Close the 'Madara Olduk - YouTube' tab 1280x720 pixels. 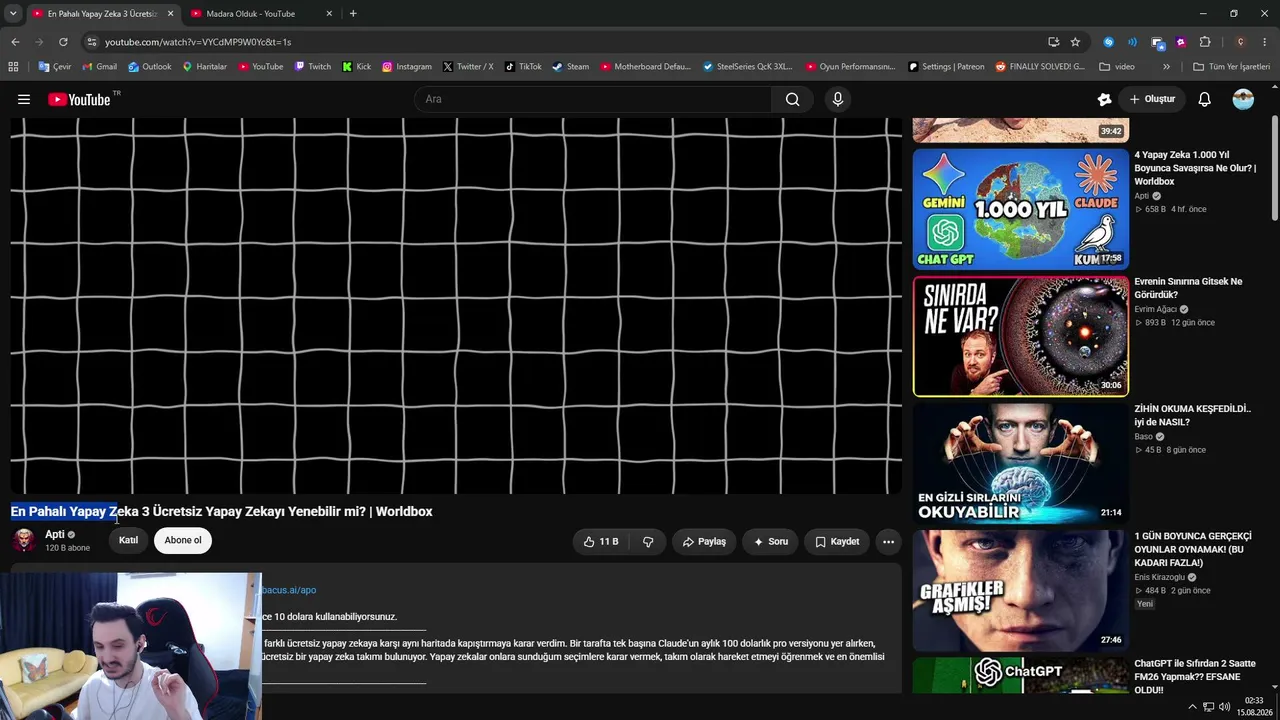tap(329, 14)
